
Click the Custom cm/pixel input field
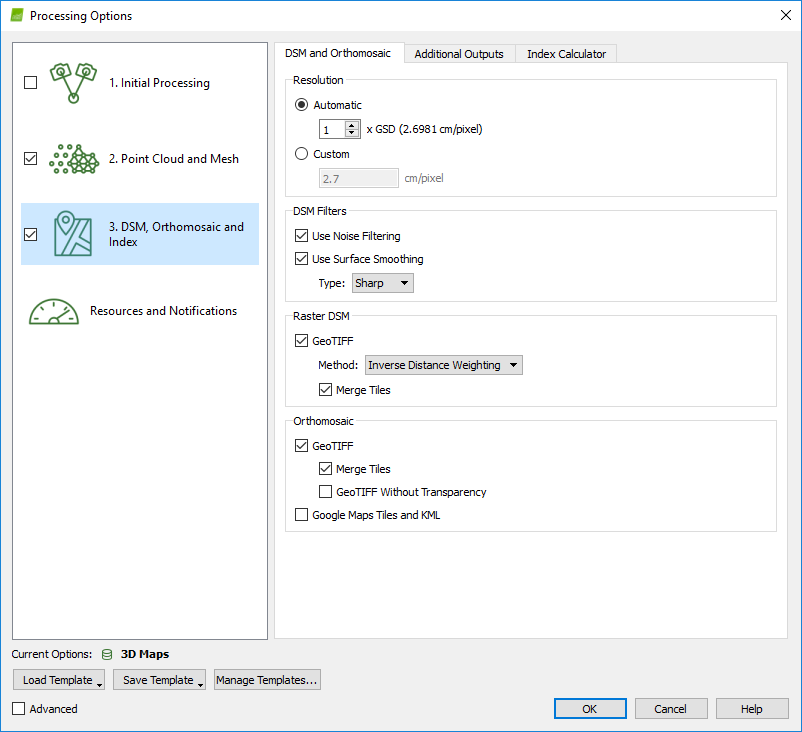tap(358, 179)
